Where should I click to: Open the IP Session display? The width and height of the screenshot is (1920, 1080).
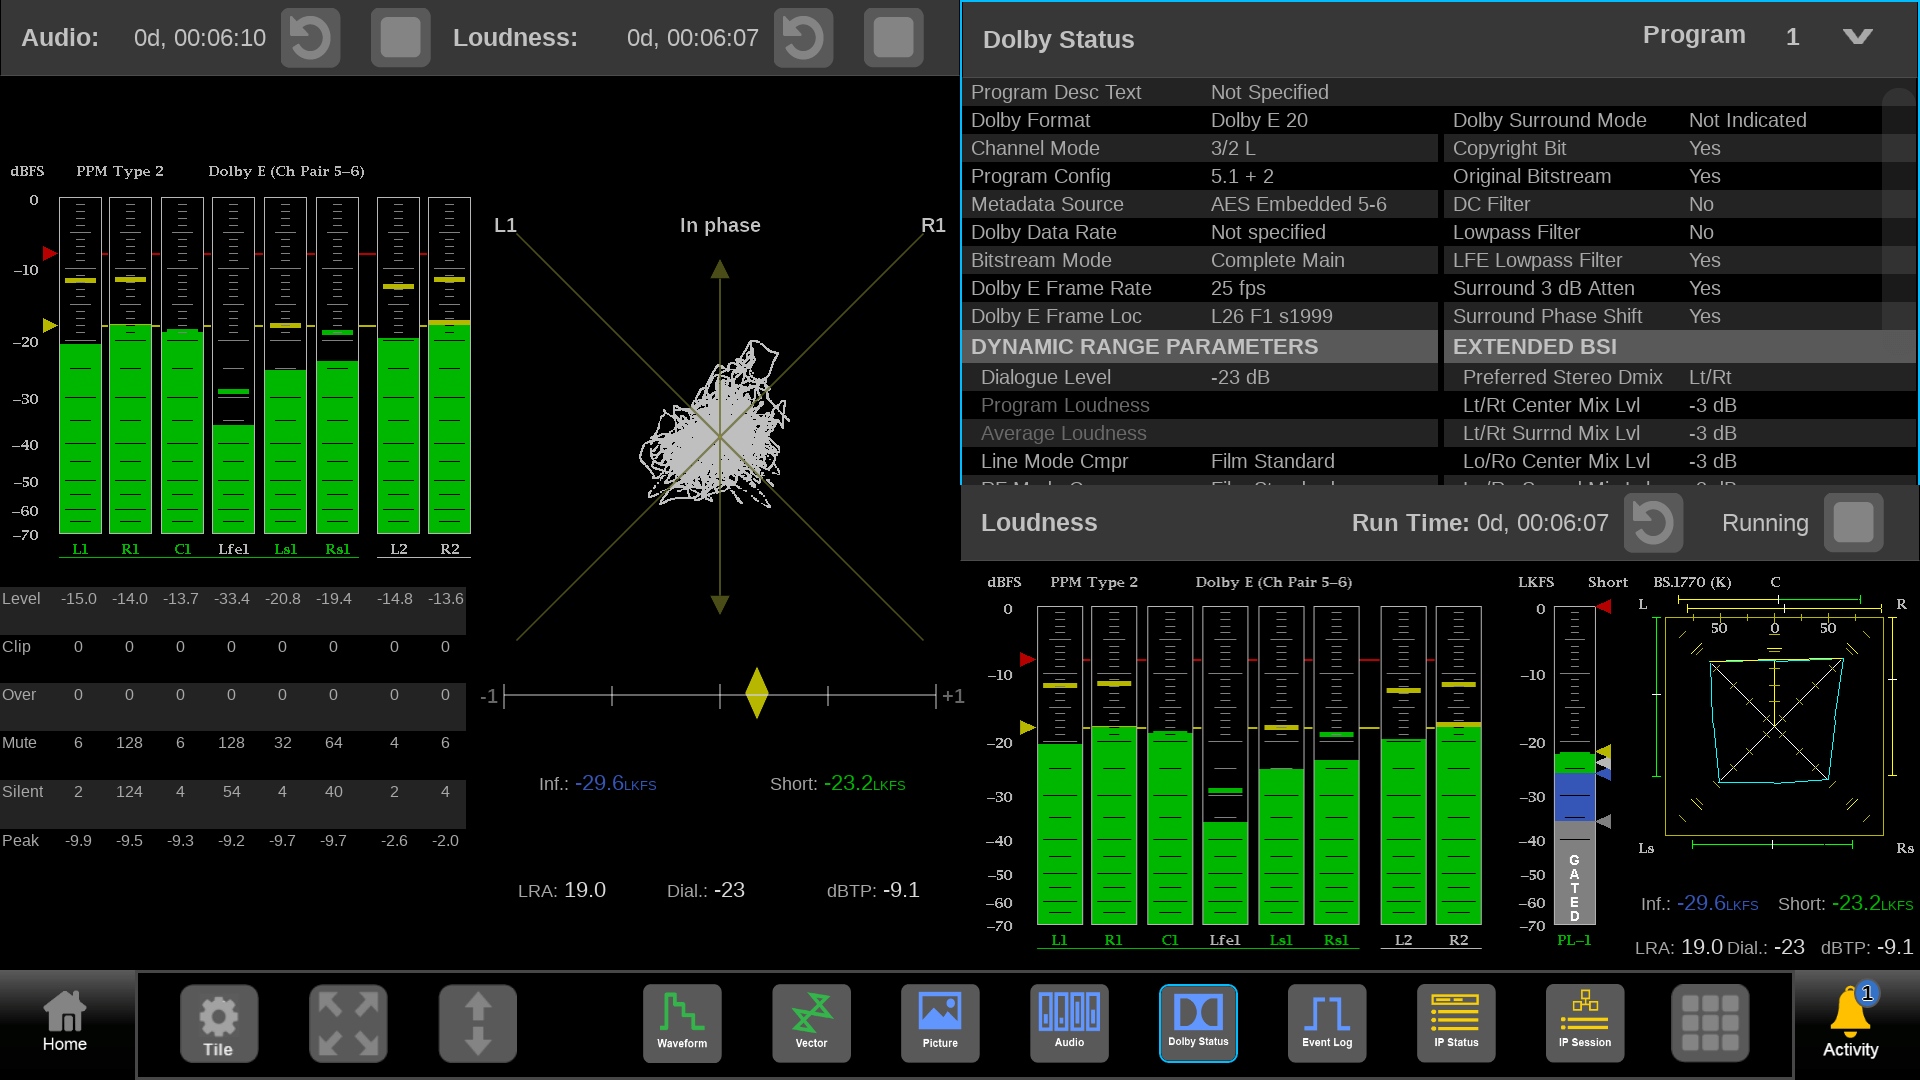(1585, 1023)
